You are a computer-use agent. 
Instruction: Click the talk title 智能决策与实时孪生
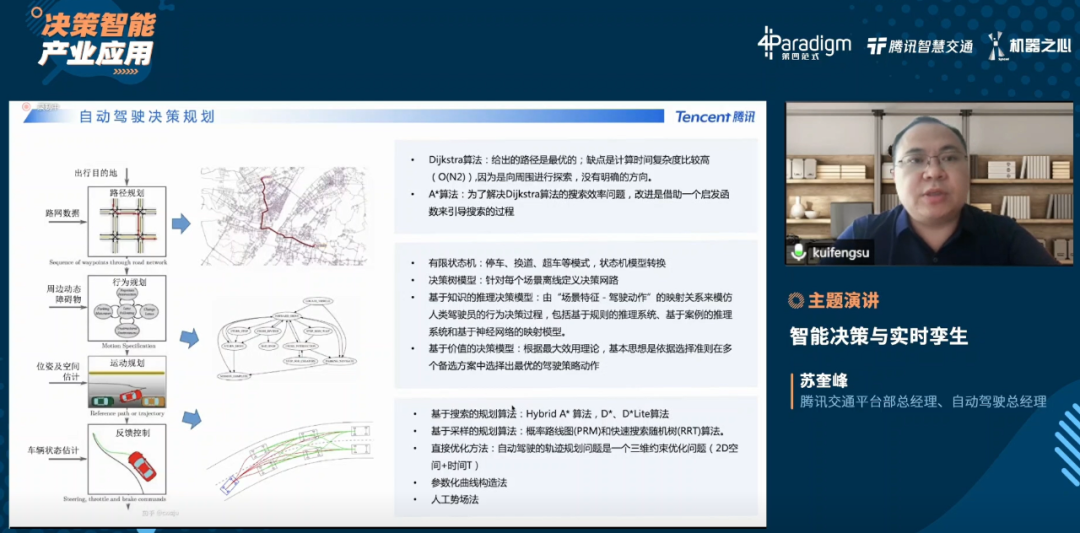click(879, 336)
